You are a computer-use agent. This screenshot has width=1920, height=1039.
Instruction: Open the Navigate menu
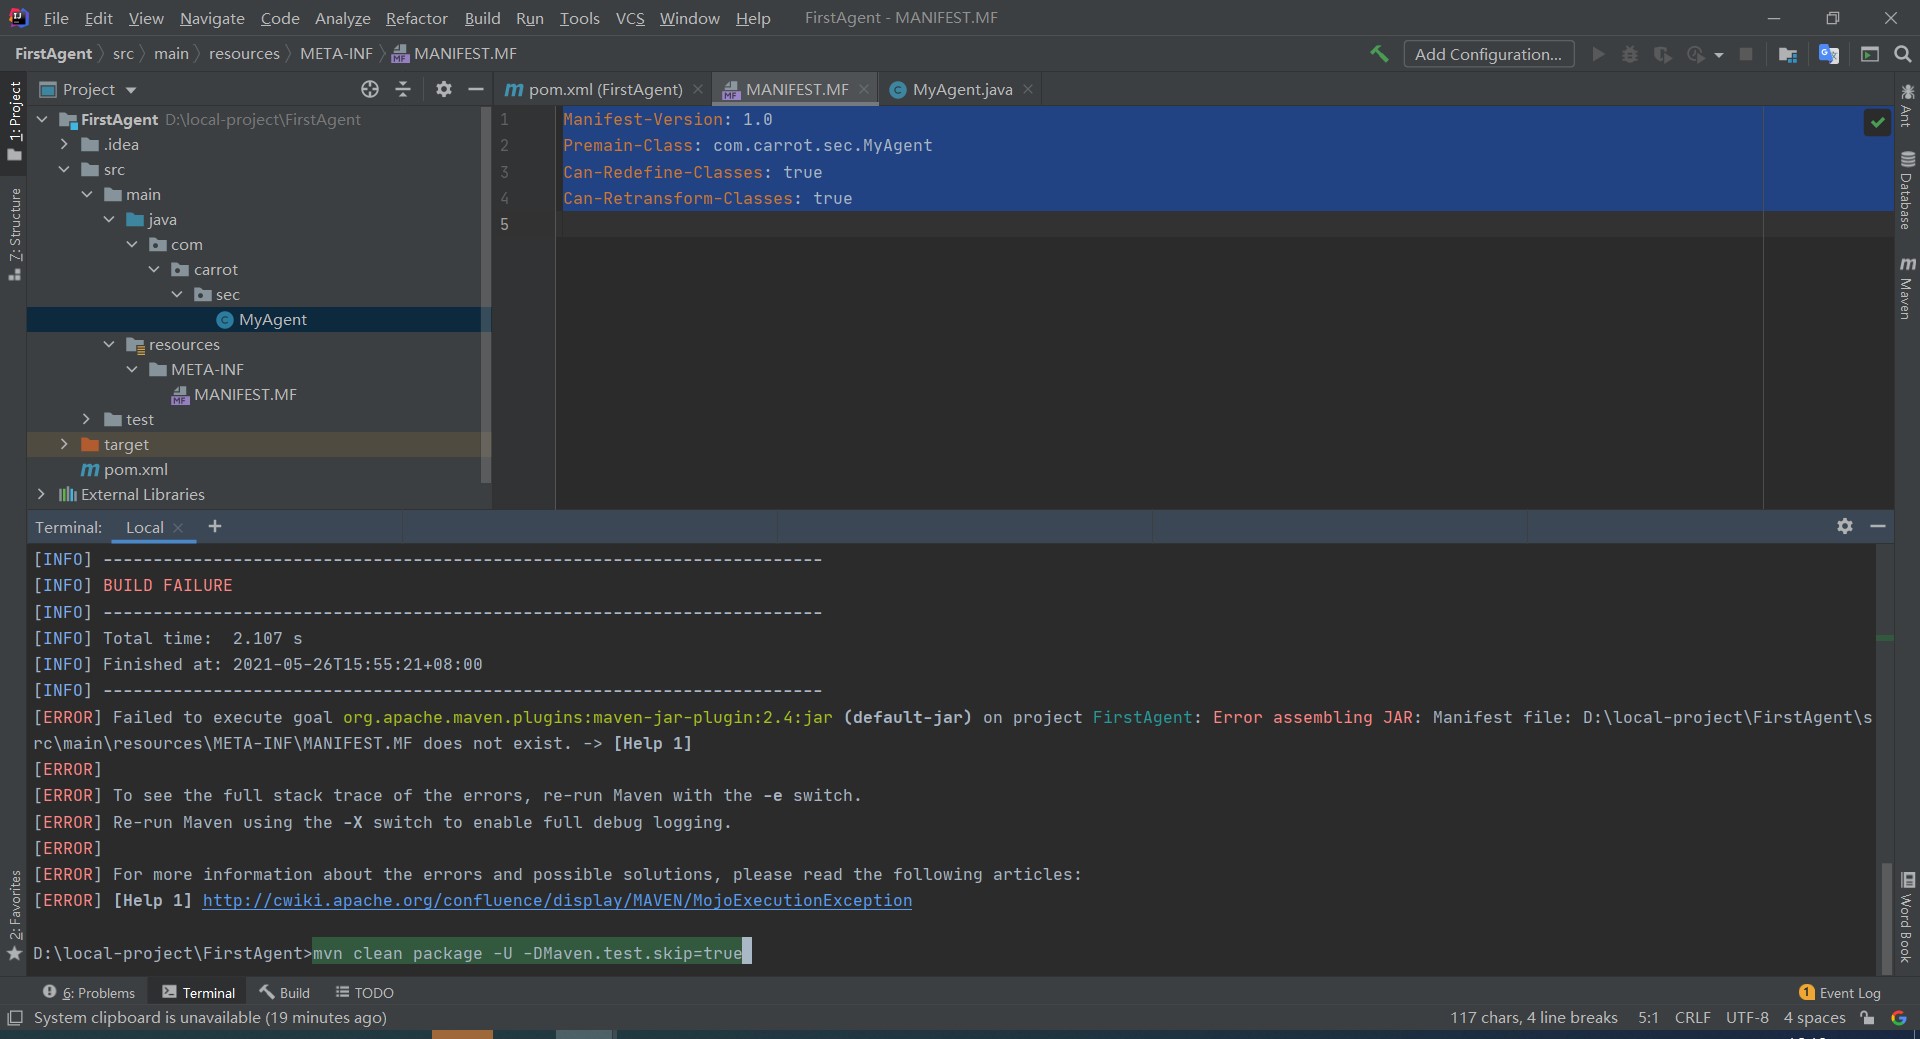pos(212,18)
